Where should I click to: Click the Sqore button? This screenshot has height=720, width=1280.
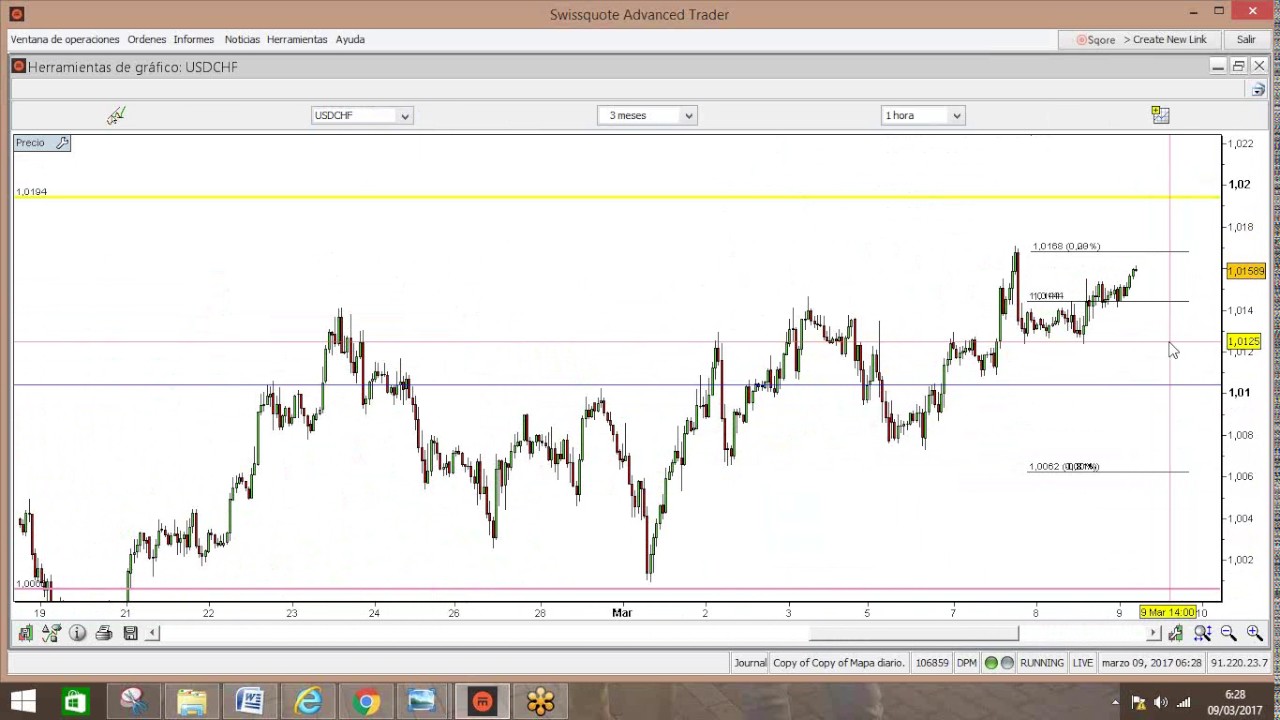coord(1095,40)
